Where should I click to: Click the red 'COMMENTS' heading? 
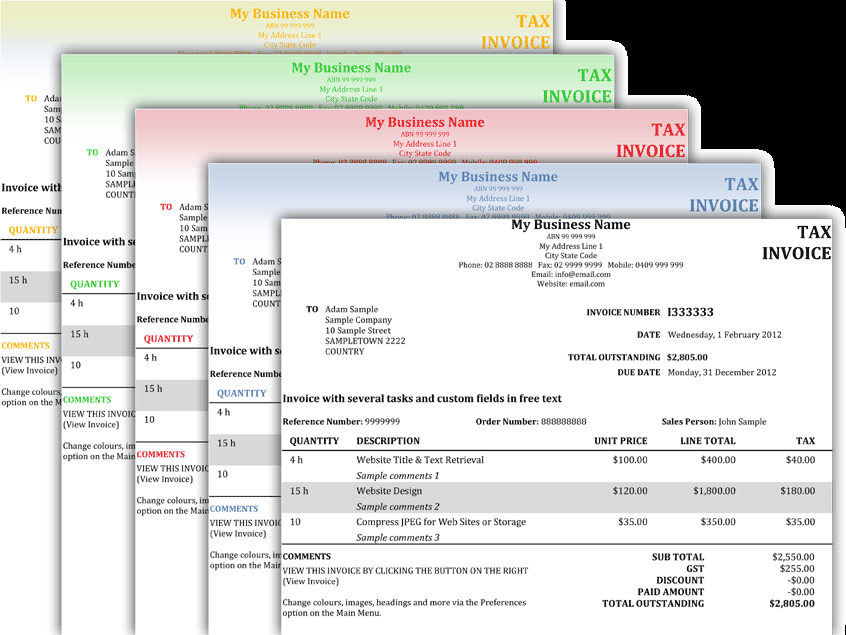coord(160,454)
